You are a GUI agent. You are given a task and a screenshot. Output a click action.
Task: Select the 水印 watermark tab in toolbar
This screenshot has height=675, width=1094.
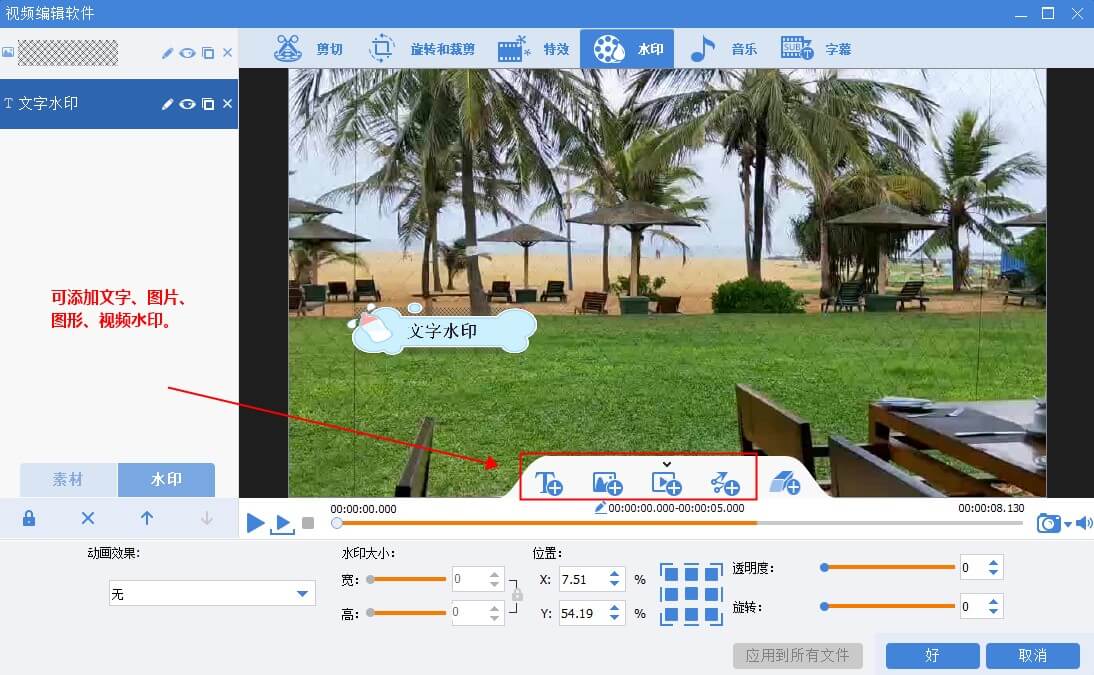[x=627, y=49]
